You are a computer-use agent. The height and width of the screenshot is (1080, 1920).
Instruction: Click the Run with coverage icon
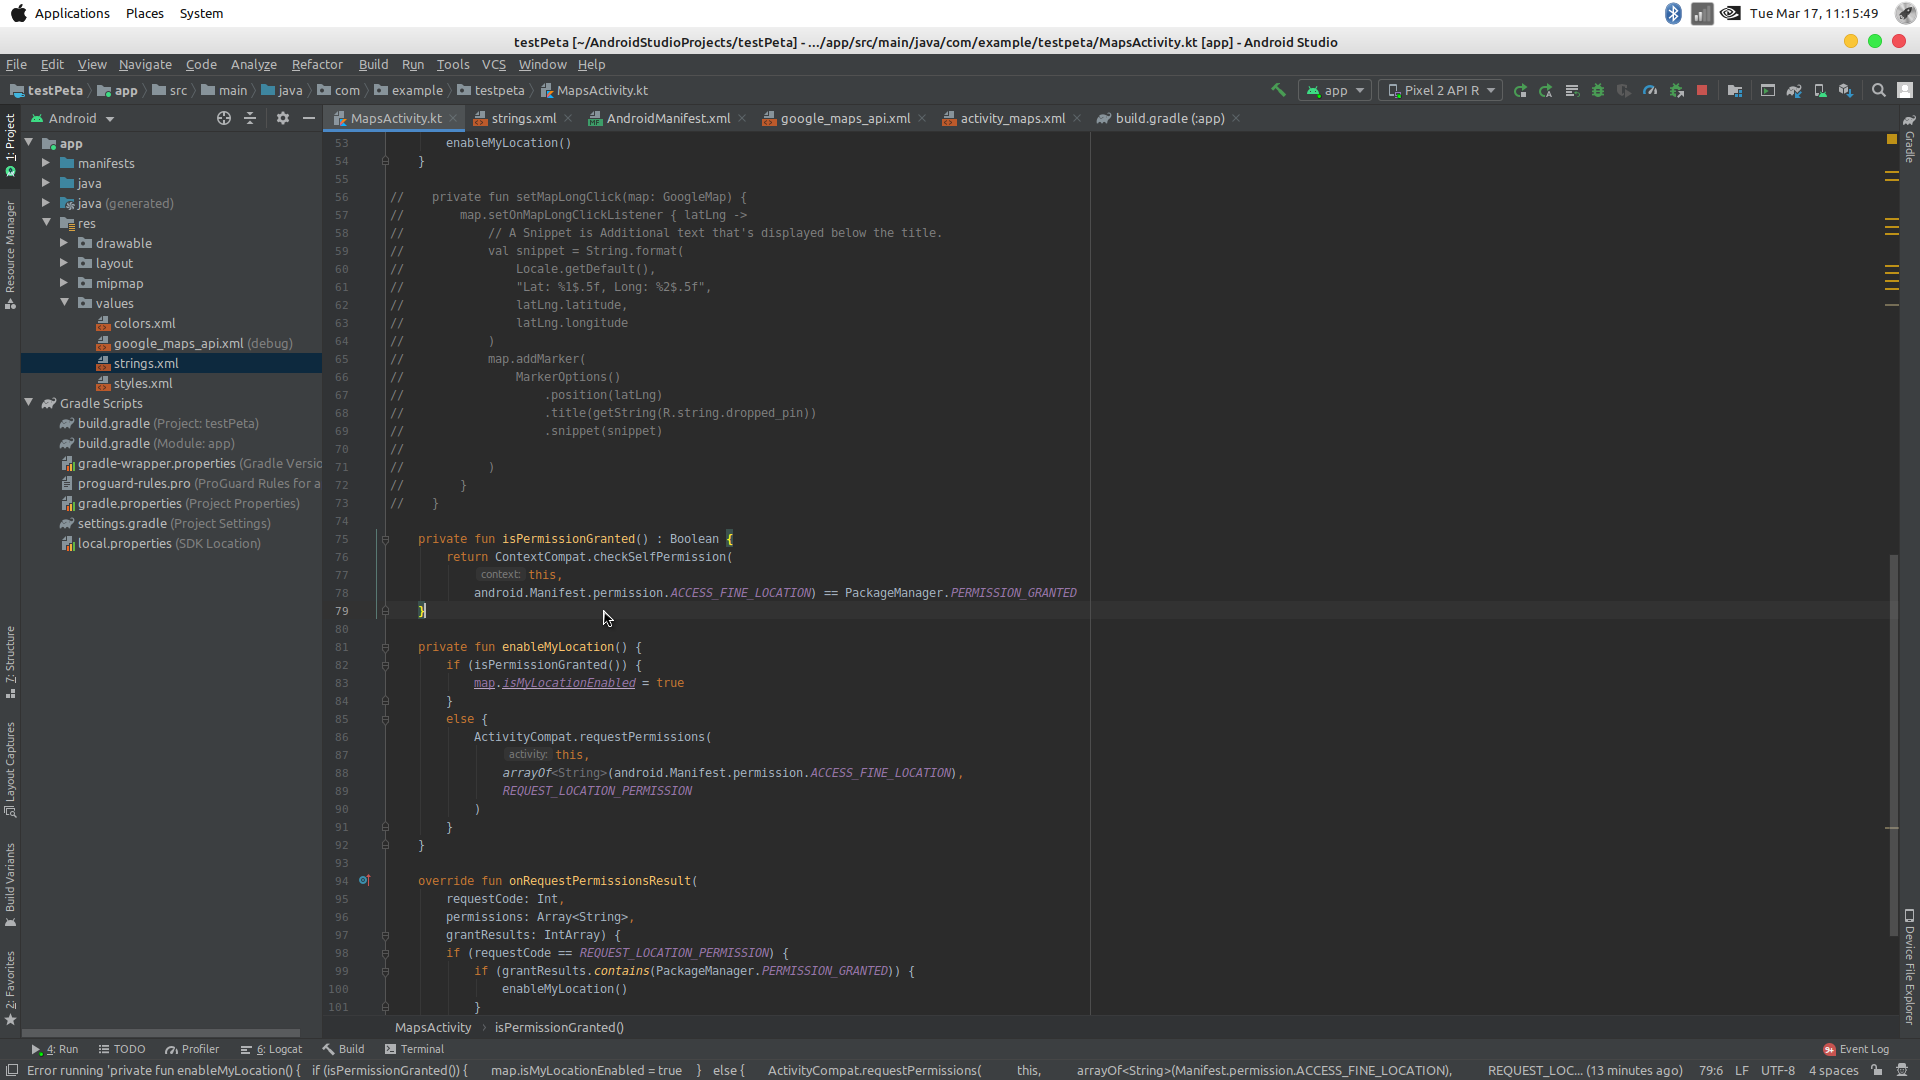[x=1624, y=90]
